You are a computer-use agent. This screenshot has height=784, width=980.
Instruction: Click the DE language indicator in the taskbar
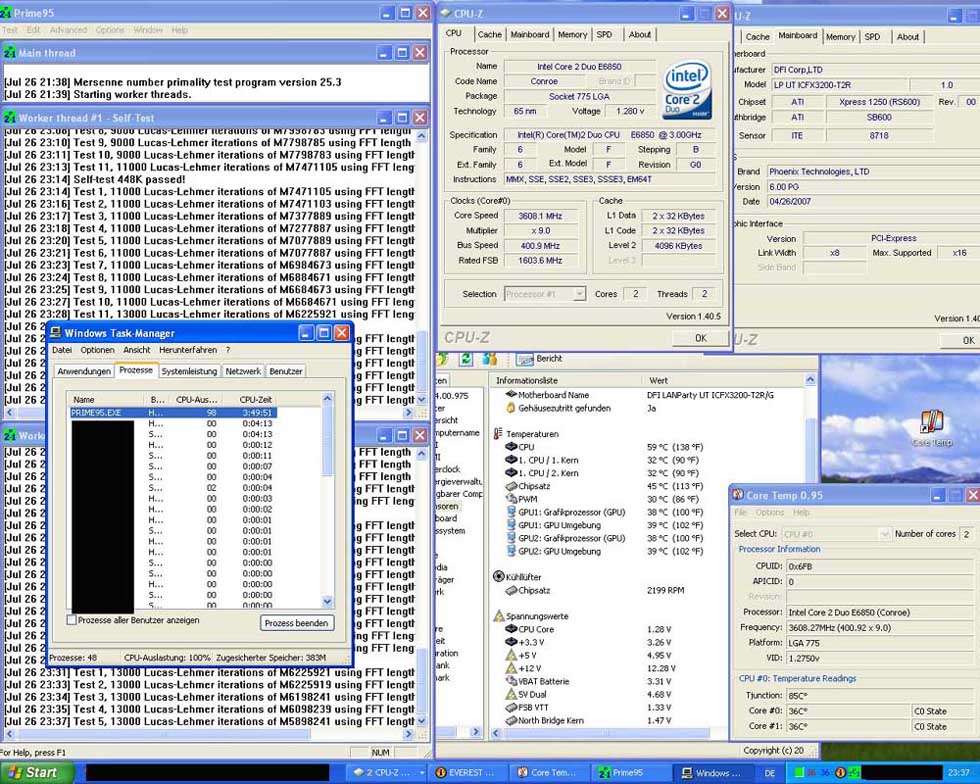coord(770,773)
